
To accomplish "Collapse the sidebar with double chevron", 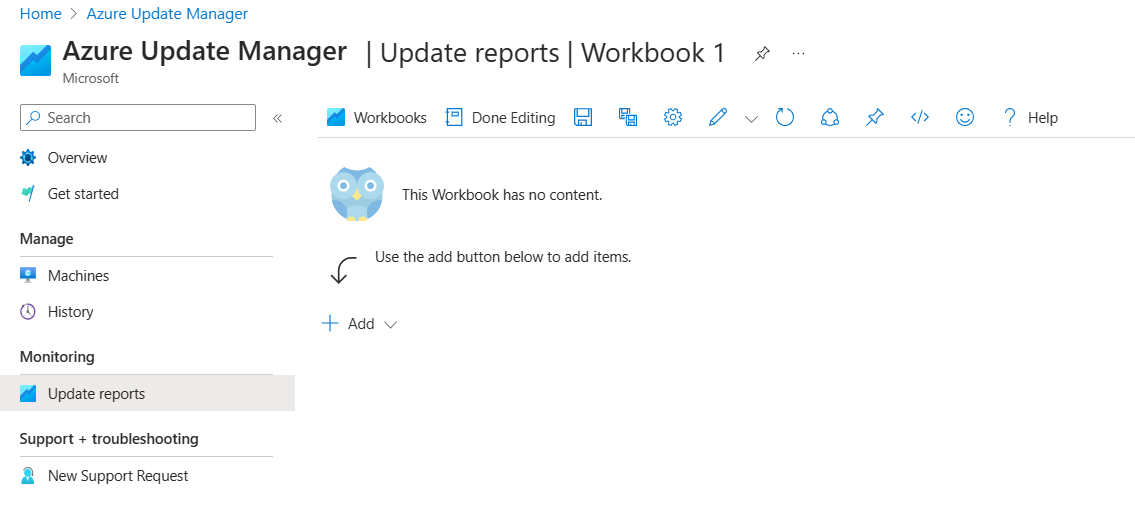I will click(x=277, y=118).
